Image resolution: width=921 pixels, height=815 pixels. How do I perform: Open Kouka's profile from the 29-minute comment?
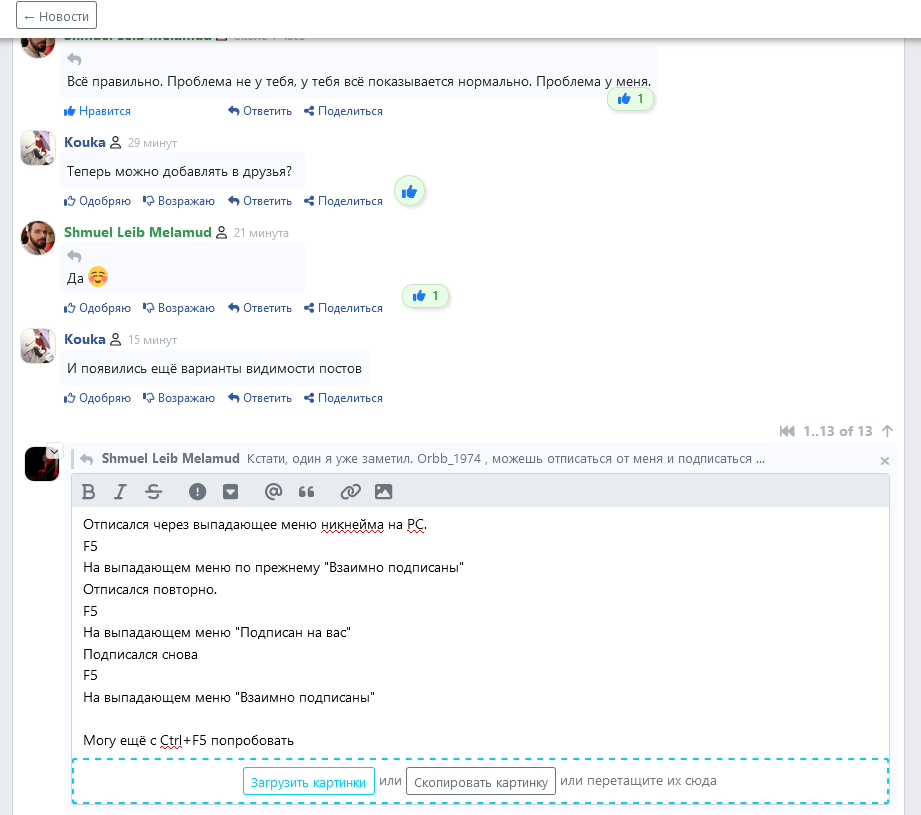click(x=84, y=142)
